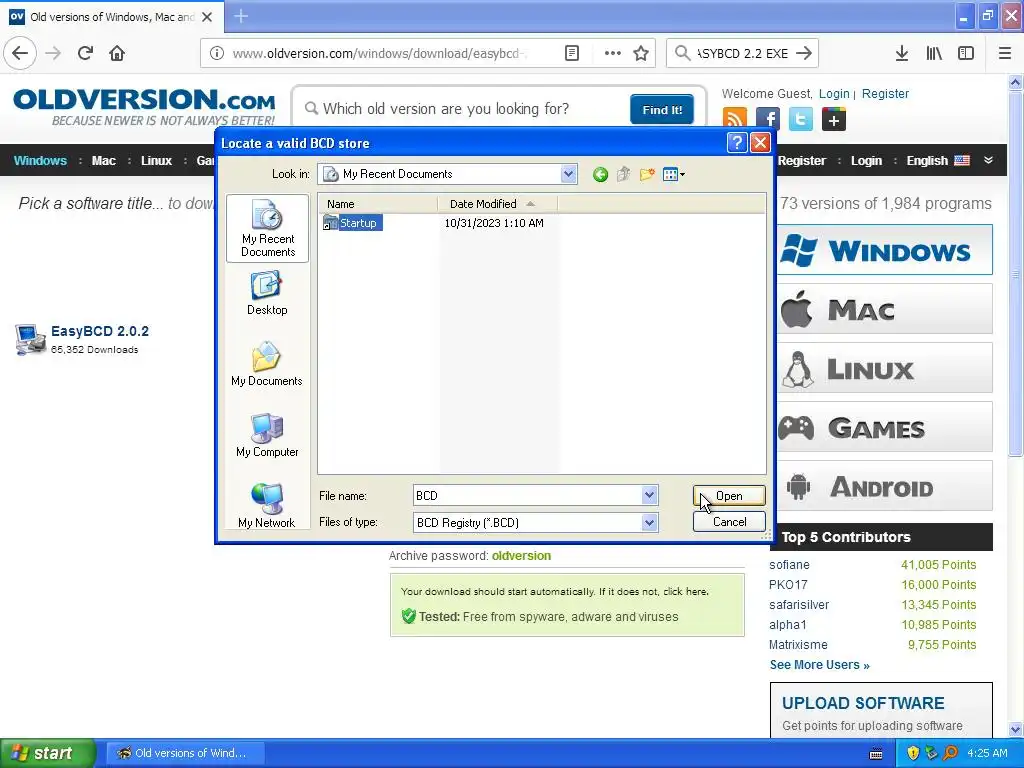This screenshot has width=1024, height=768.
Task: Click the Firefox address bar URL
Action: click(379, 54)
